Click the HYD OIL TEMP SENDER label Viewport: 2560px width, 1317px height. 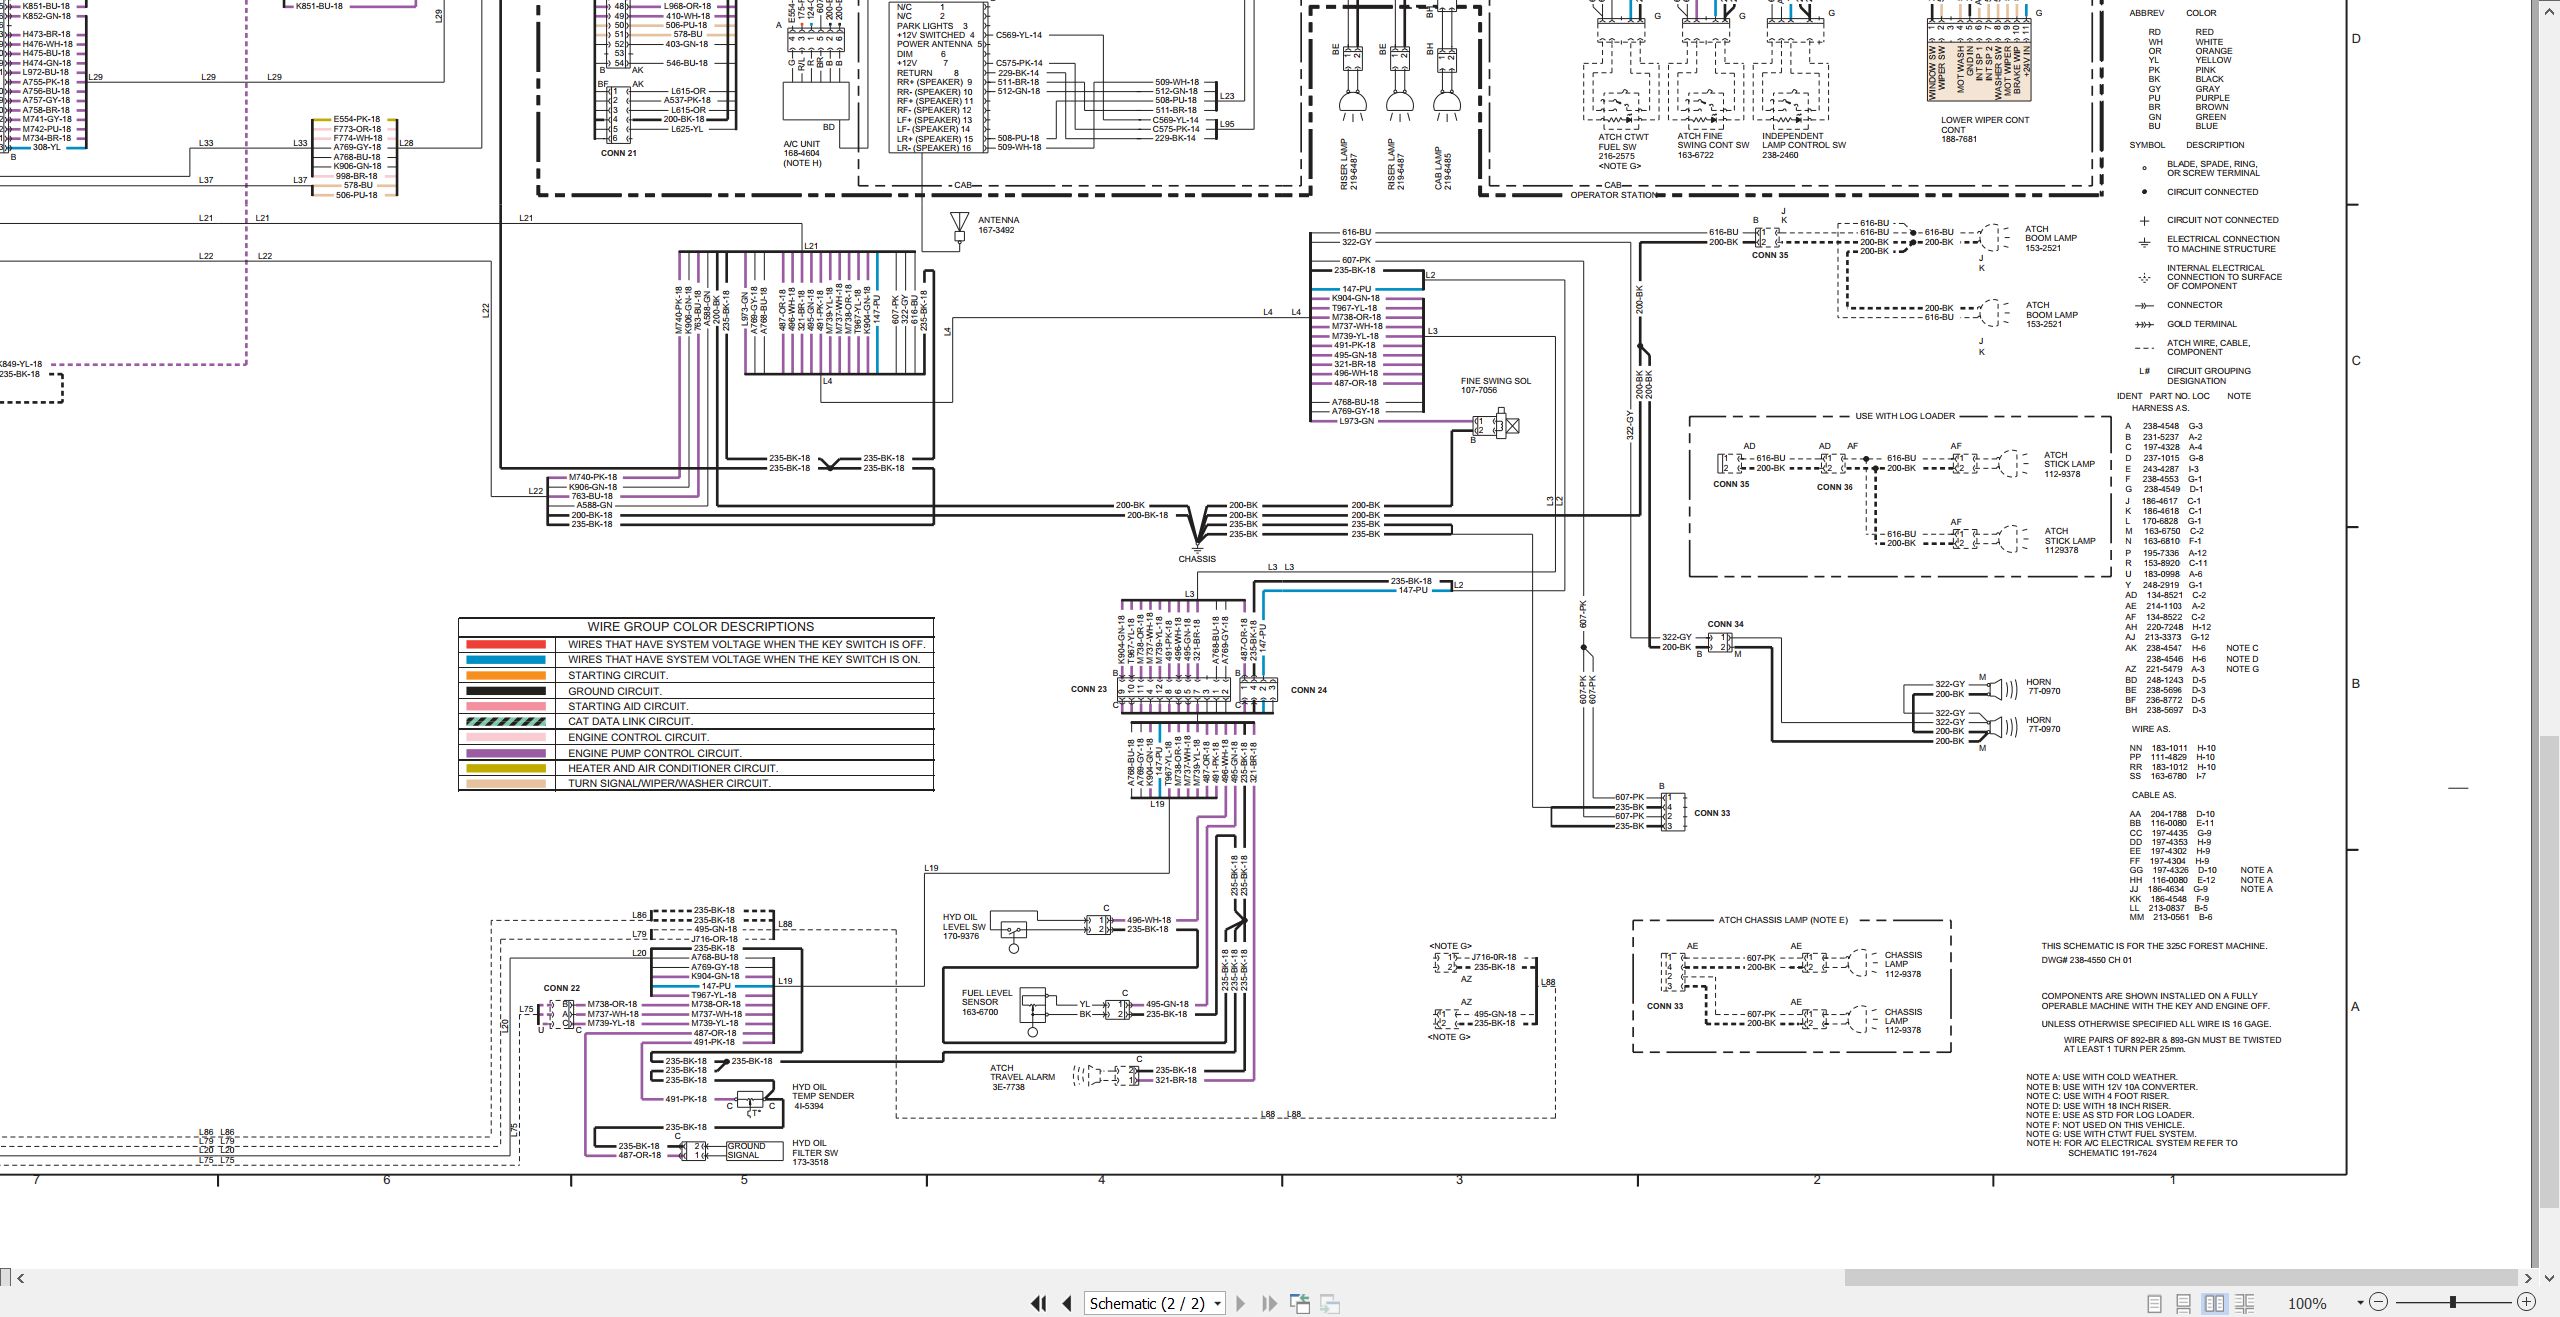(823, 1096)
